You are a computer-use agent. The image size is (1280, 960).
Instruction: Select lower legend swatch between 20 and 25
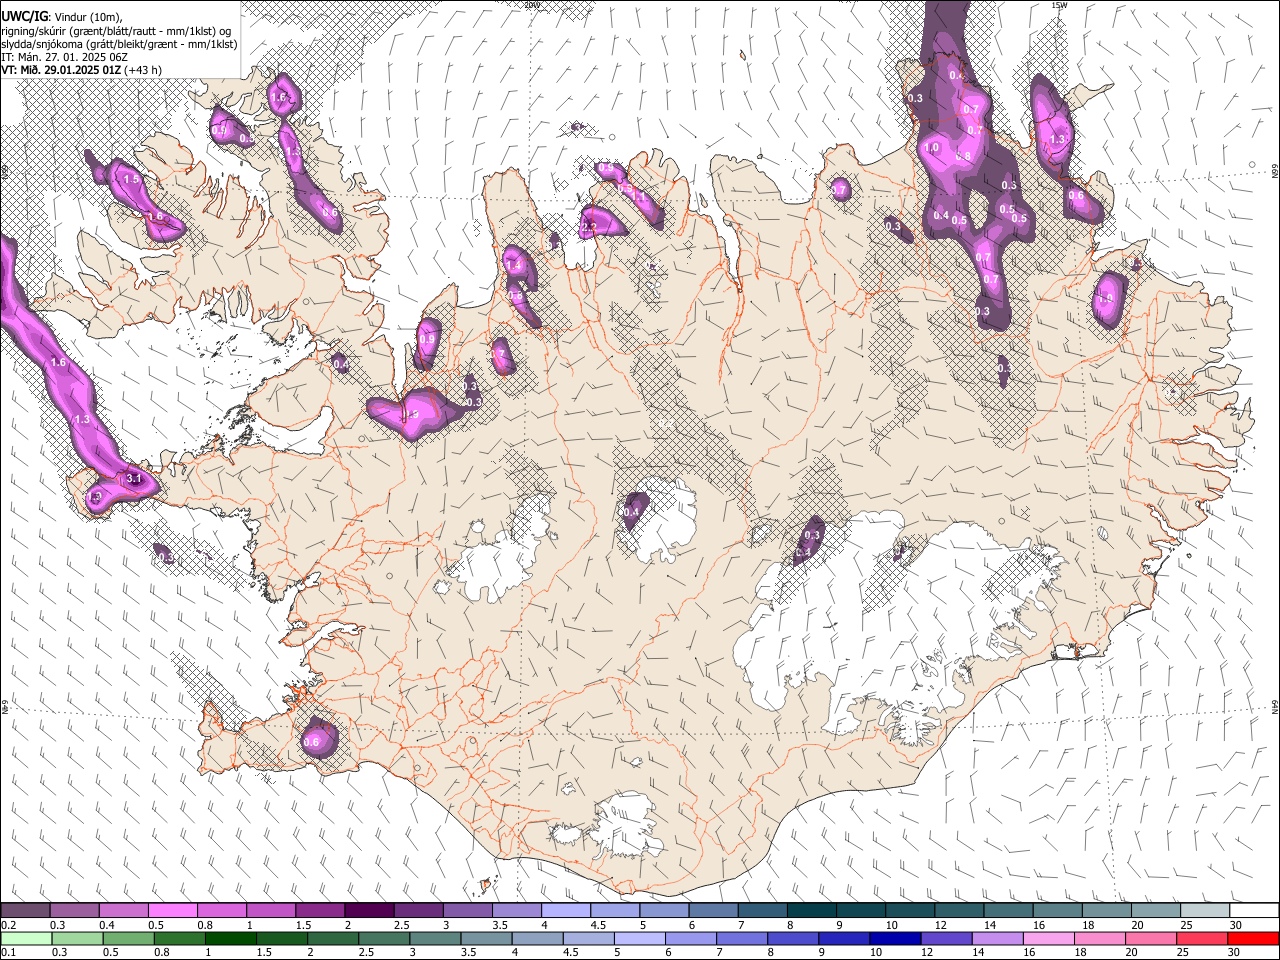pos(1151,938)
